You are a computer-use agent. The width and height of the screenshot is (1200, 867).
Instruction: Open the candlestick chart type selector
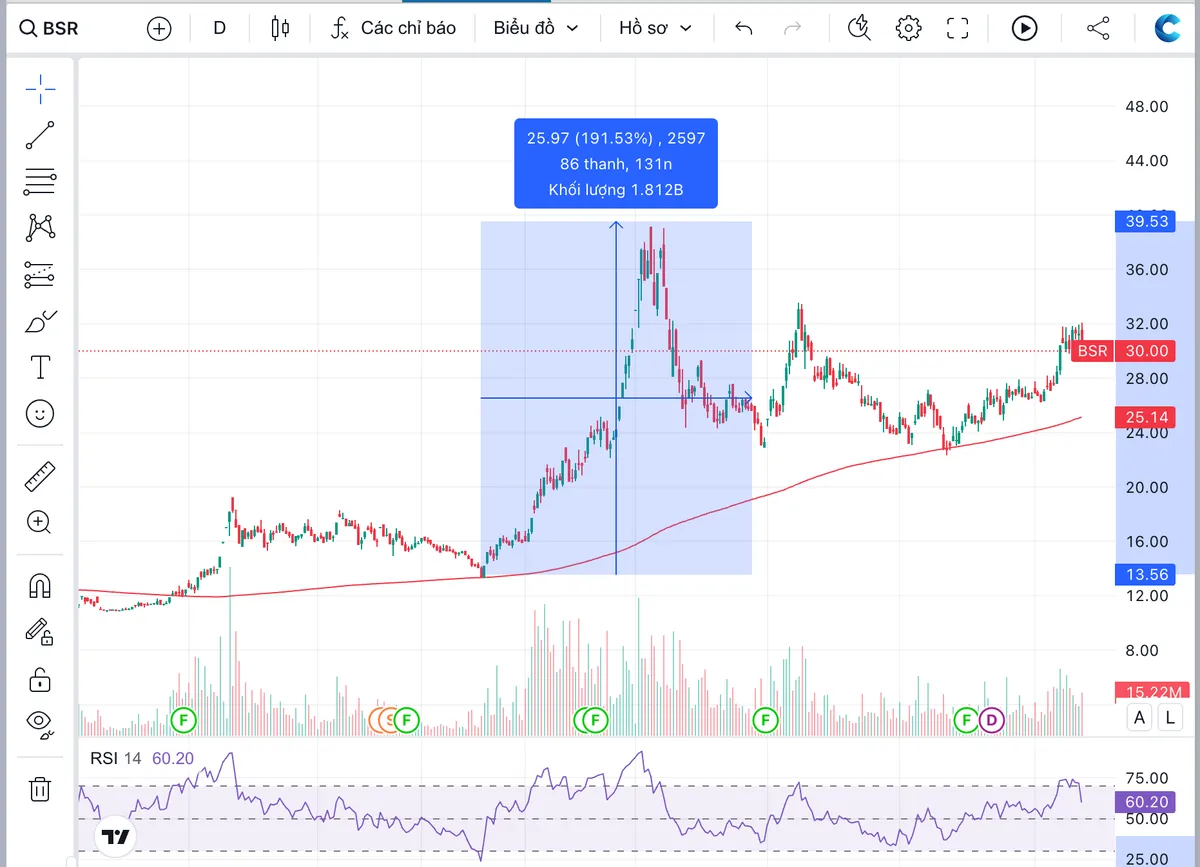click(x=280, y=28)
